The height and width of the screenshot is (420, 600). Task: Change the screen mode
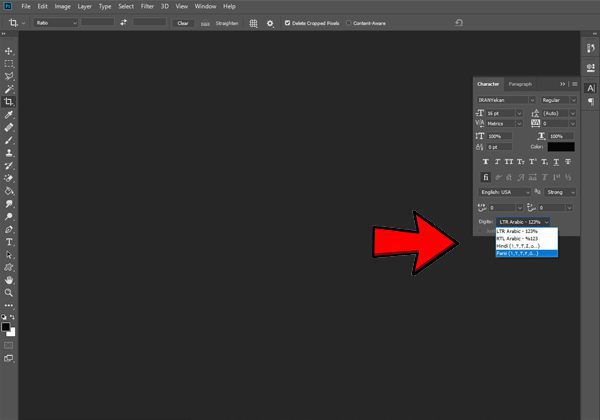8,358
